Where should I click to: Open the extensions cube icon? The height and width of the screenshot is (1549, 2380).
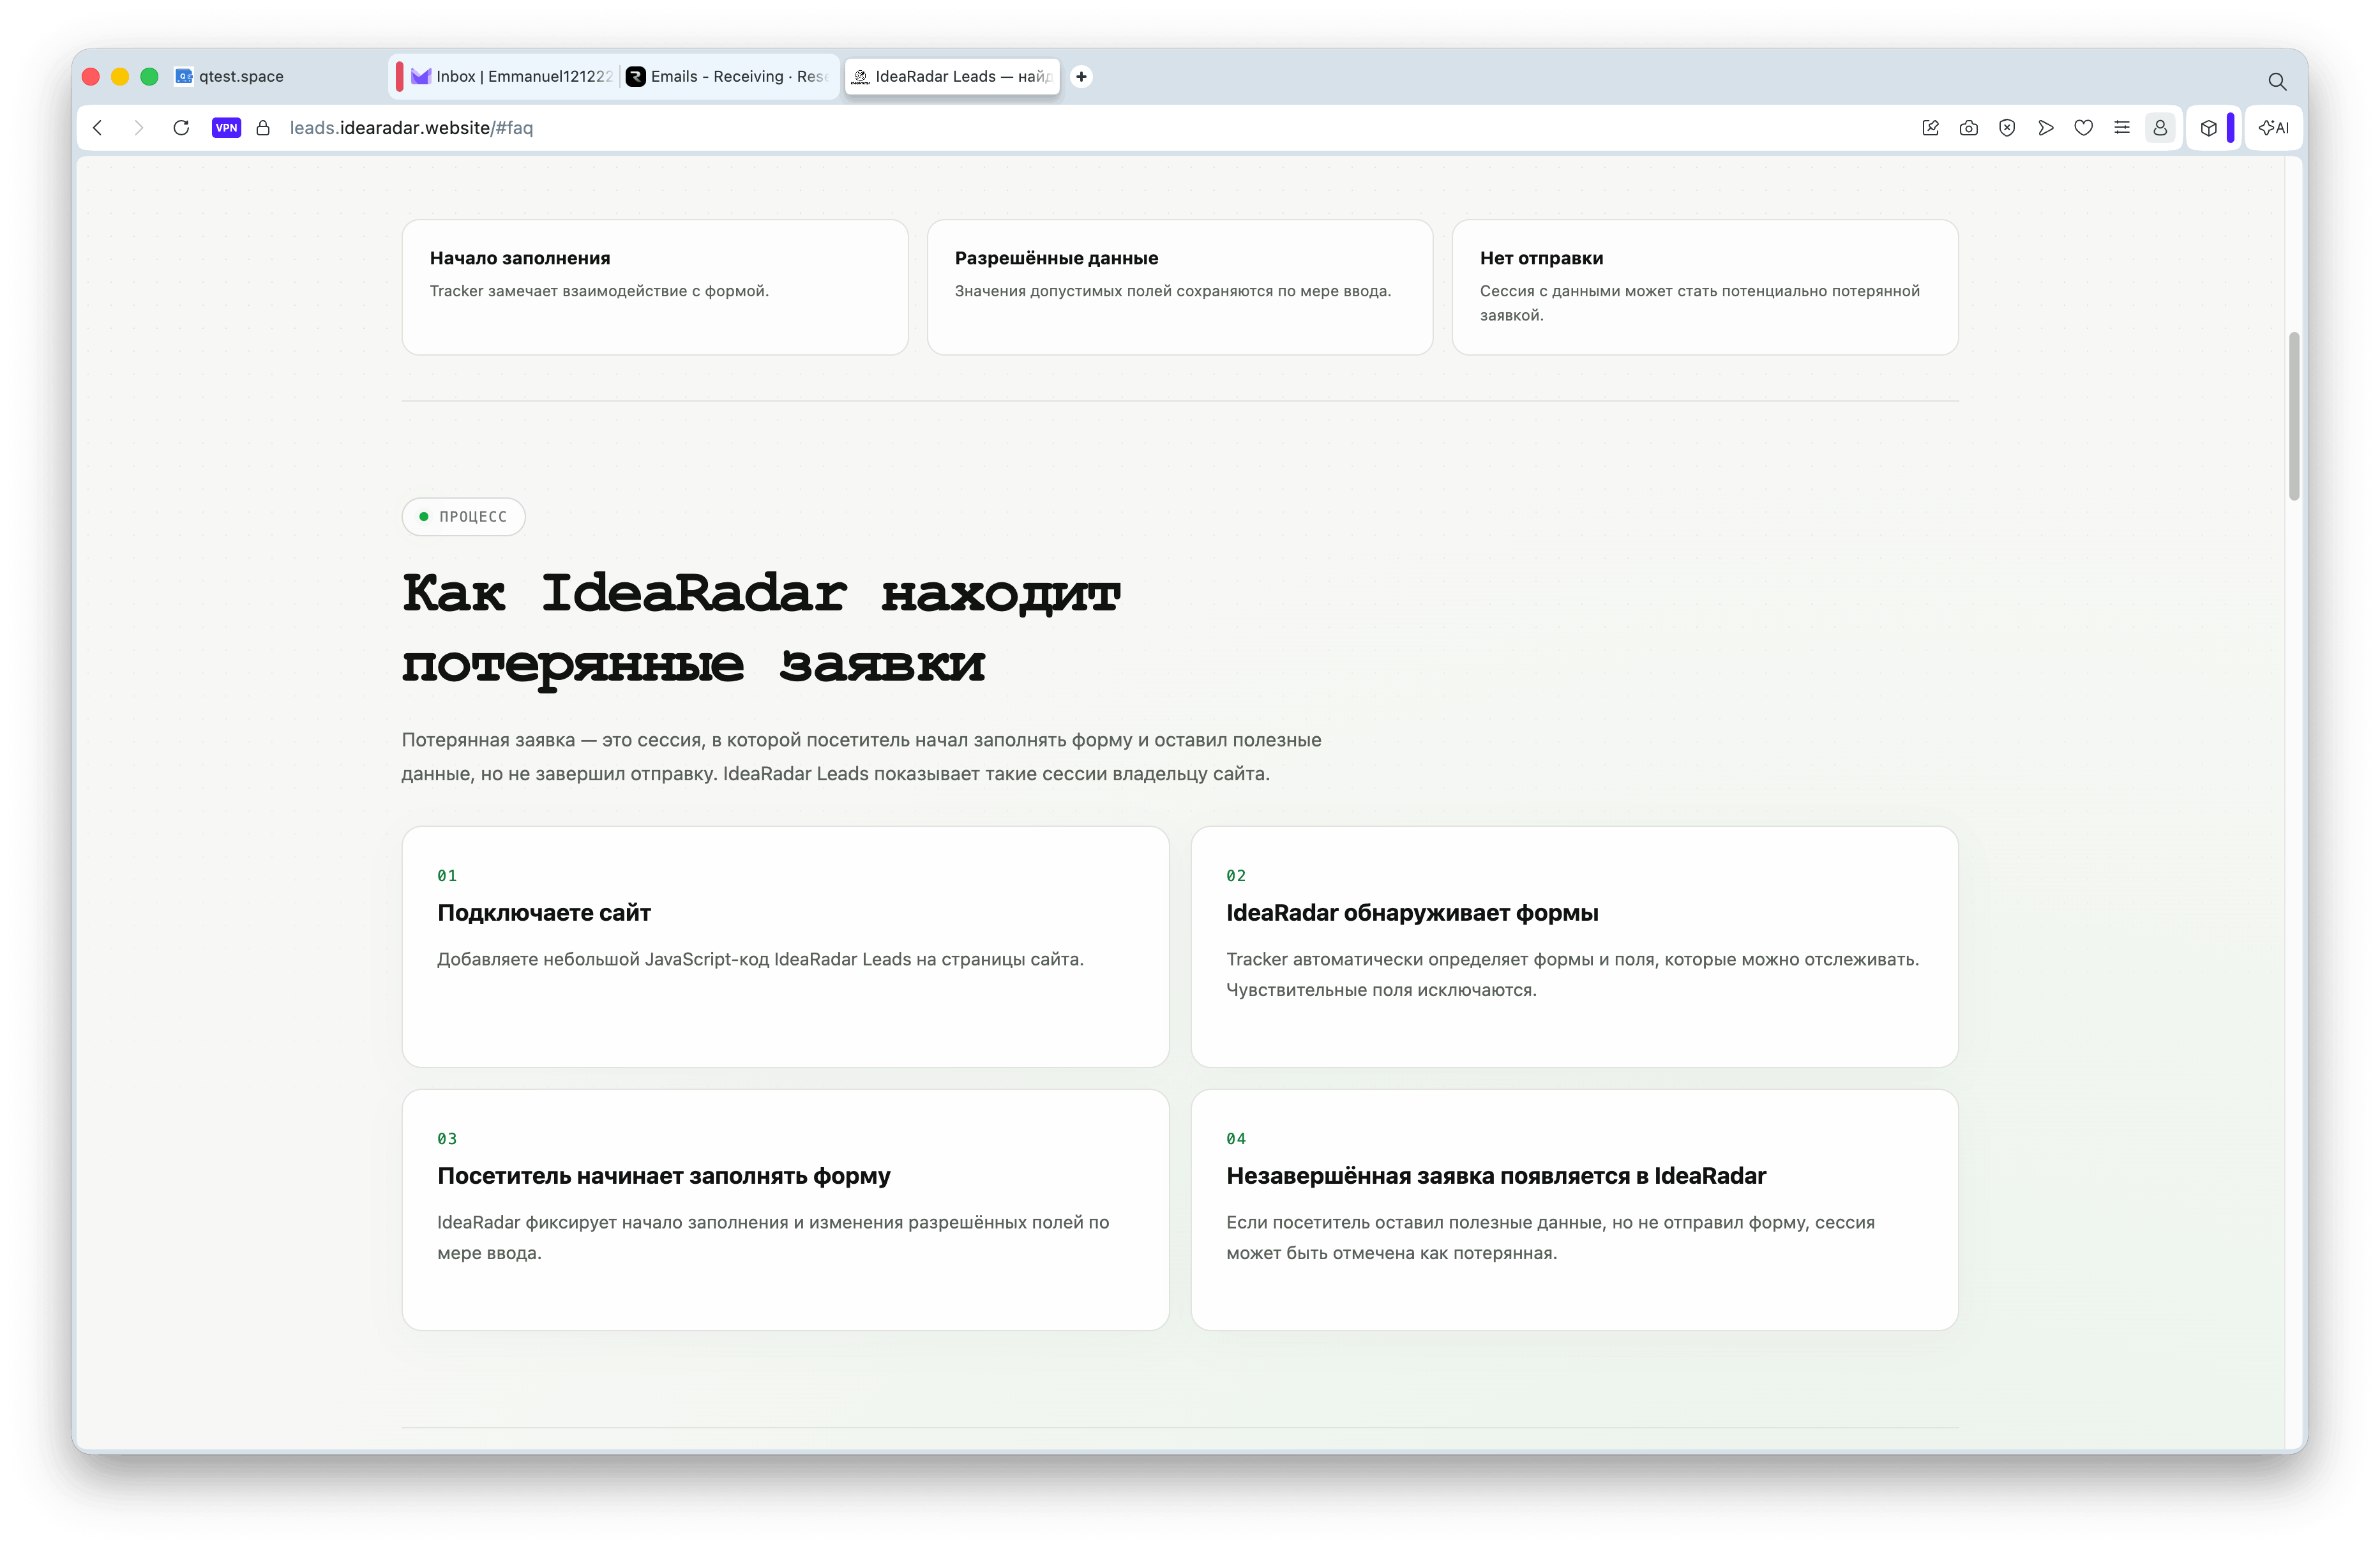(x=2208, y=128)
